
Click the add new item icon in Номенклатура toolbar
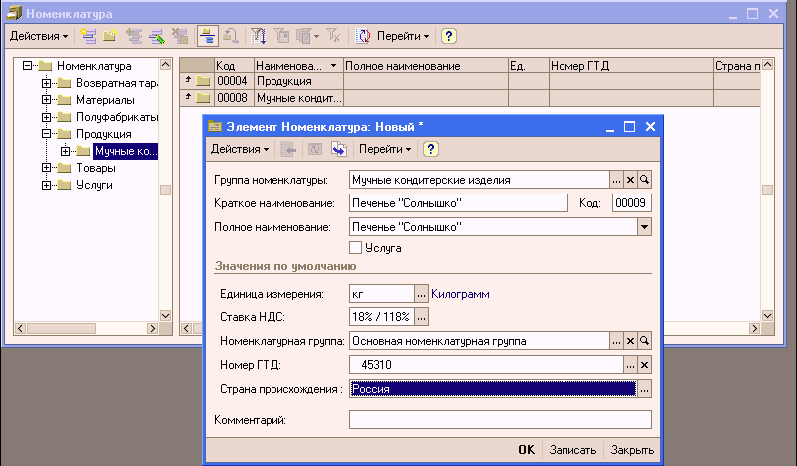(90, 36)
